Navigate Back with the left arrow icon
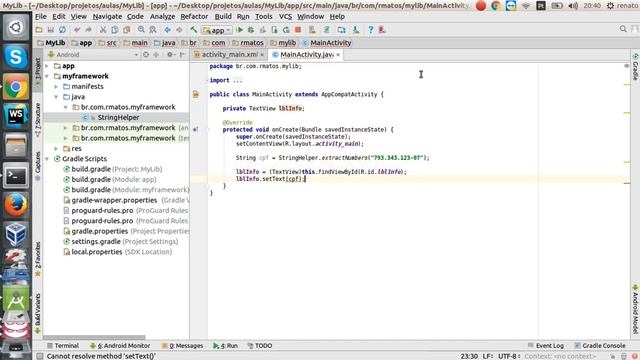Viewport: 640px width, 360px height. coord(167,30)
